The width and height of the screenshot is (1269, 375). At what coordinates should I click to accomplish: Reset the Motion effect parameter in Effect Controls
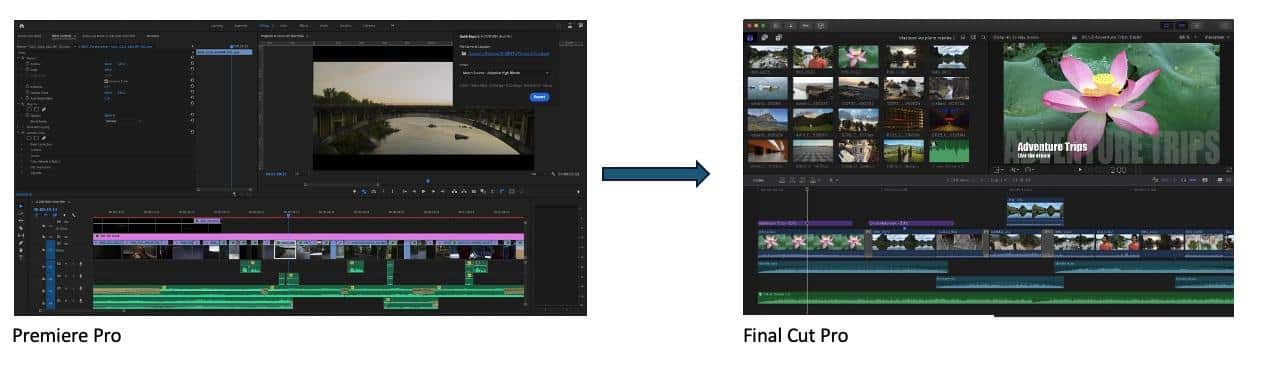point(191,58)
